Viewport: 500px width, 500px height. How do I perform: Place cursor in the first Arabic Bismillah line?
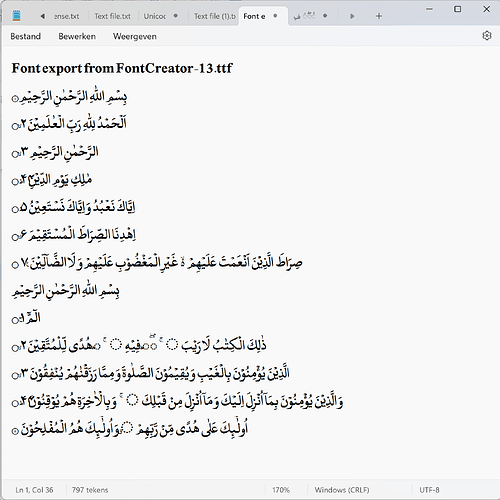click(x=69, y=97)
